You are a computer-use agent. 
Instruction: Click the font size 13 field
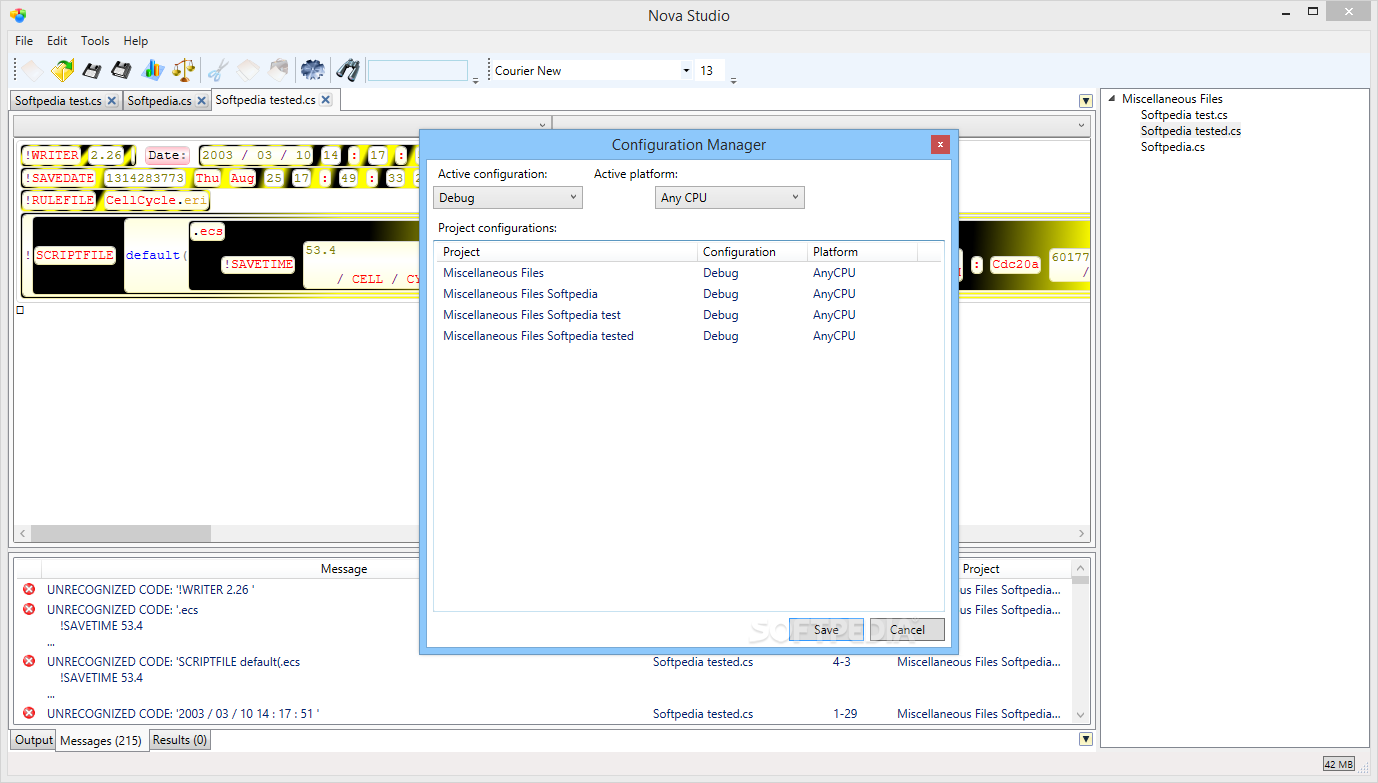(x=710, y=71)
